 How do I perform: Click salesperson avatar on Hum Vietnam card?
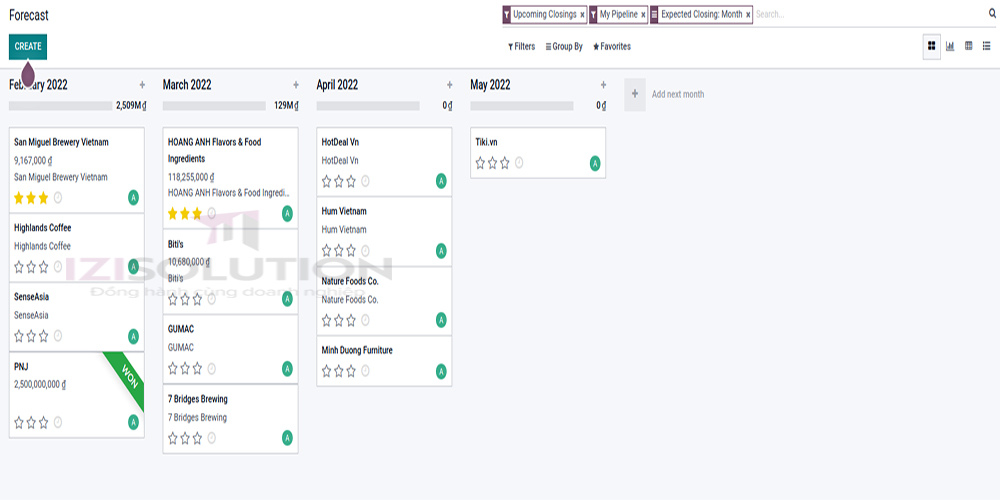[x=441, y=251]
